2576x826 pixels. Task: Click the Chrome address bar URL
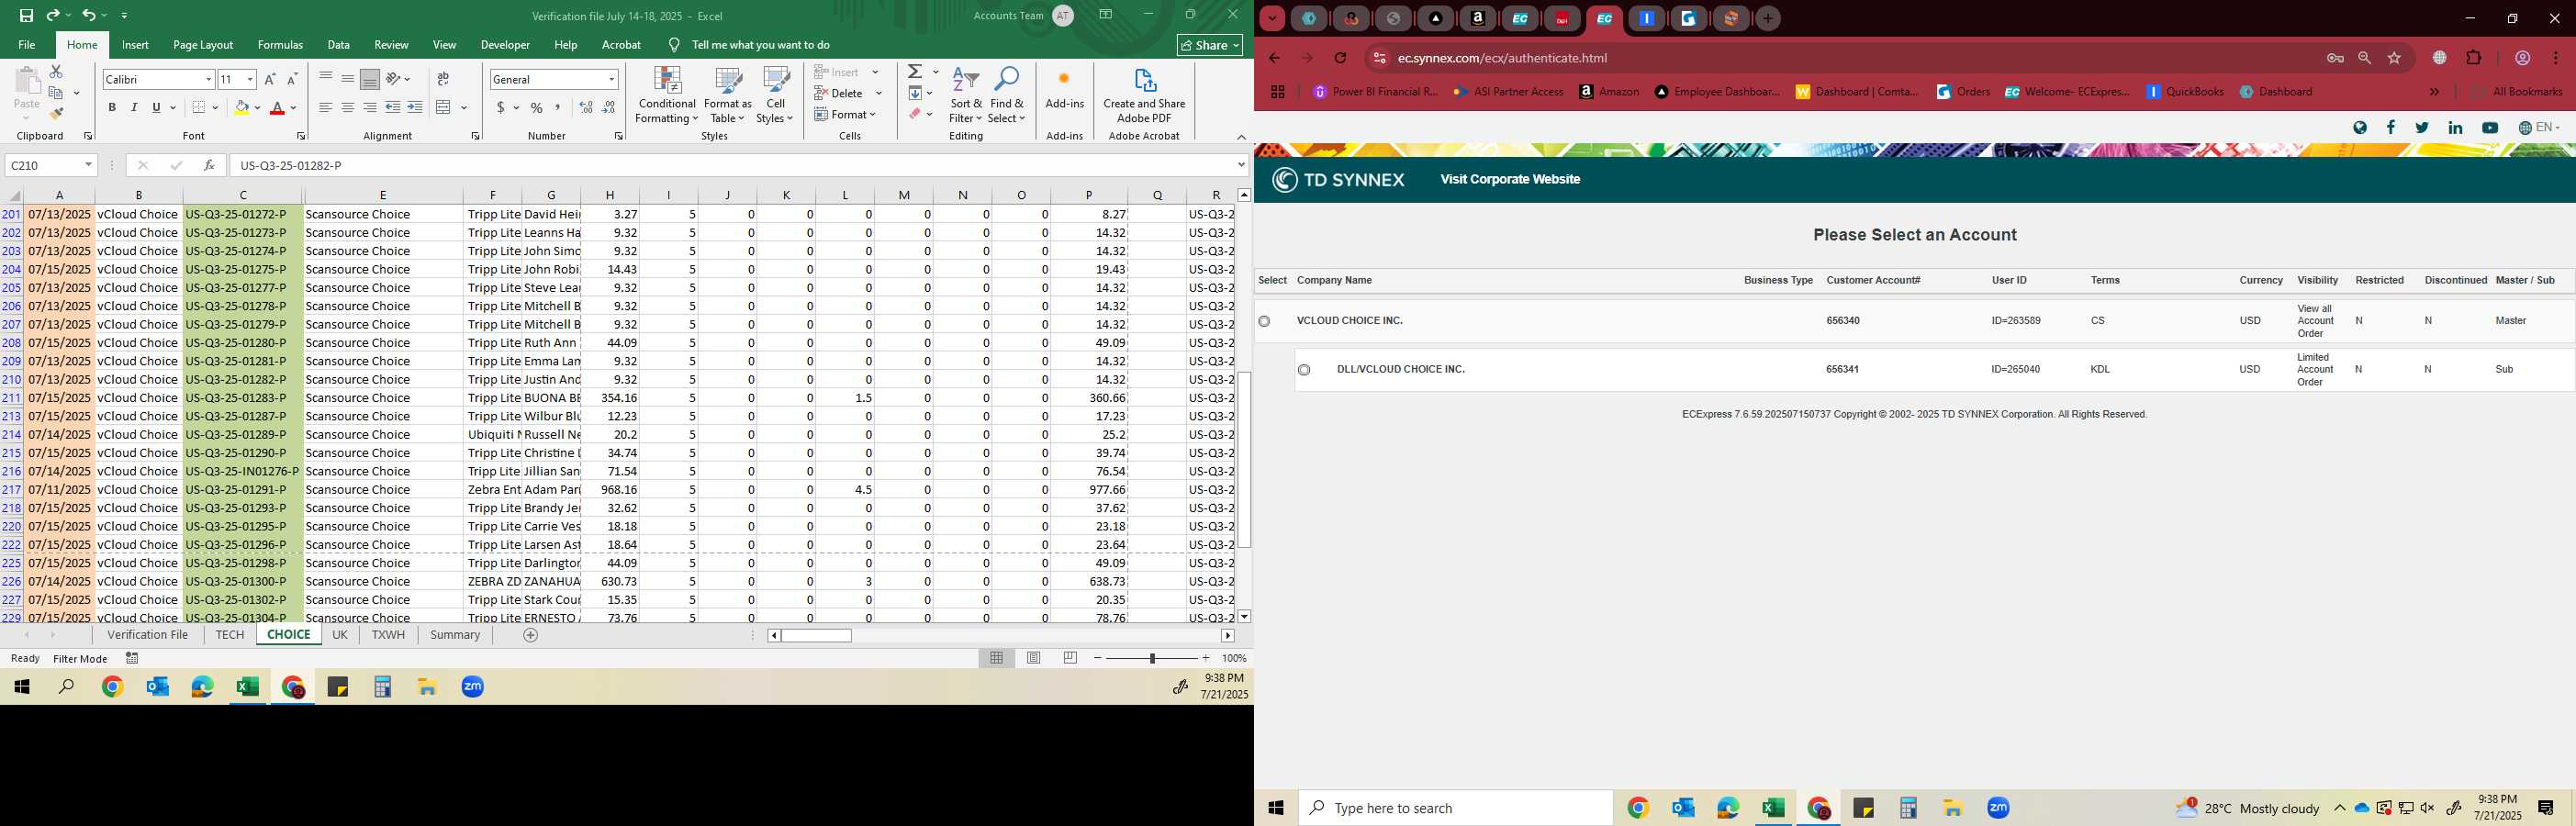[x=1502, y=58]
